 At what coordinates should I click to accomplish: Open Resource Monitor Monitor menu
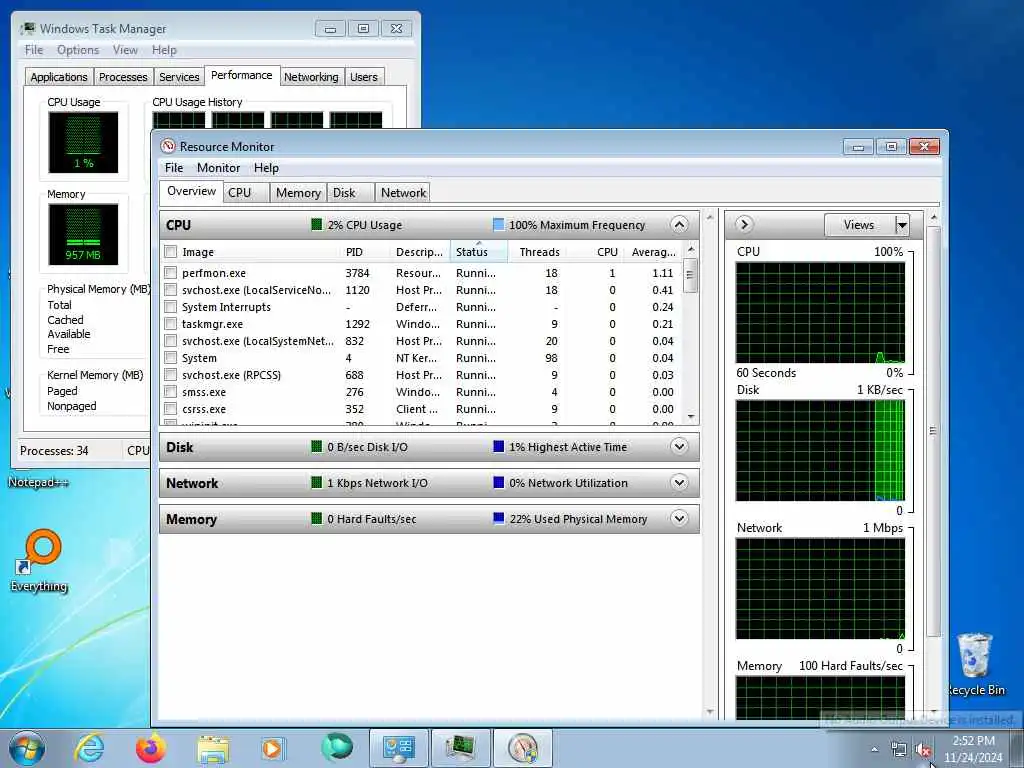pyautogui.click(x=219, y=168)
